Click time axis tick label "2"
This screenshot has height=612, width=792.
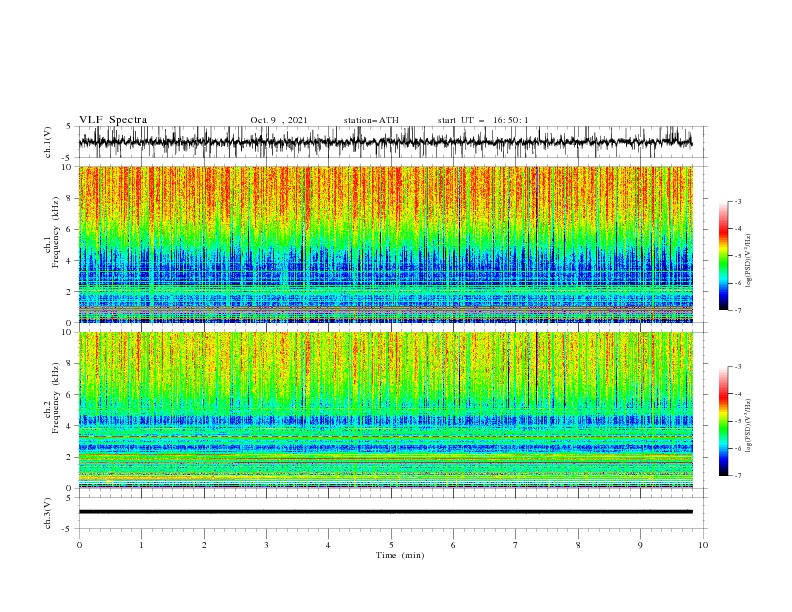(x=204, y=545)
